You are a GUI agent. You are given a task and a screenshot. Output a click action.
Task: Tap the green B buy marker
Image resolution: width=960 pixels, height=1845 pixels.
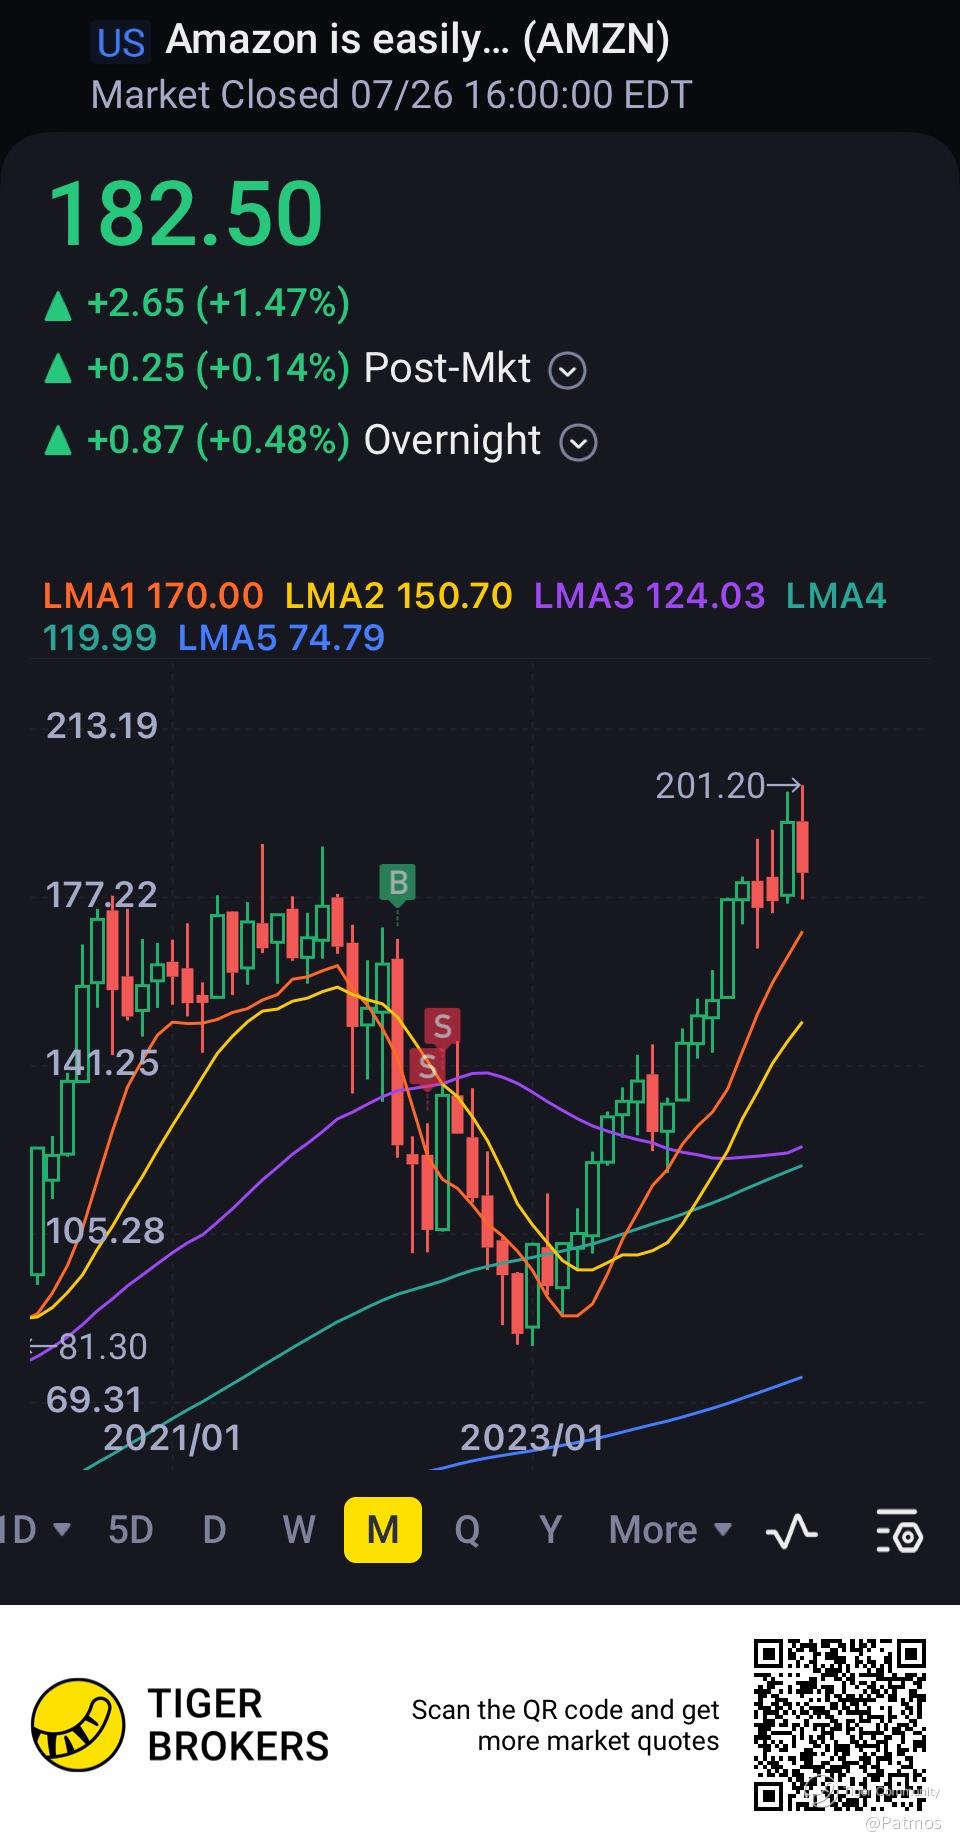coord(398,884)
